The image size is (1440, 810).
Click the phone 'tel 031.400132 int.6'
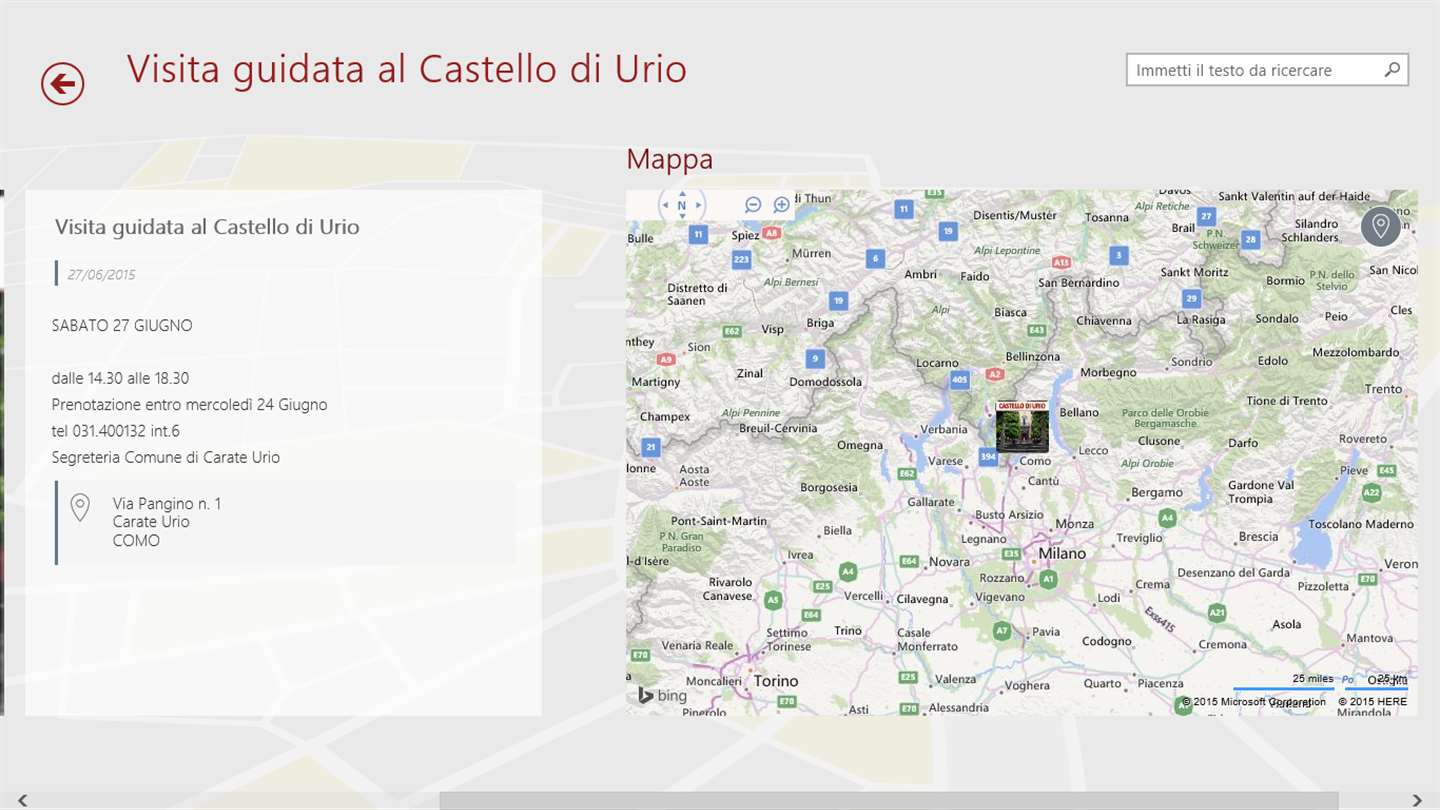[116, 431]
